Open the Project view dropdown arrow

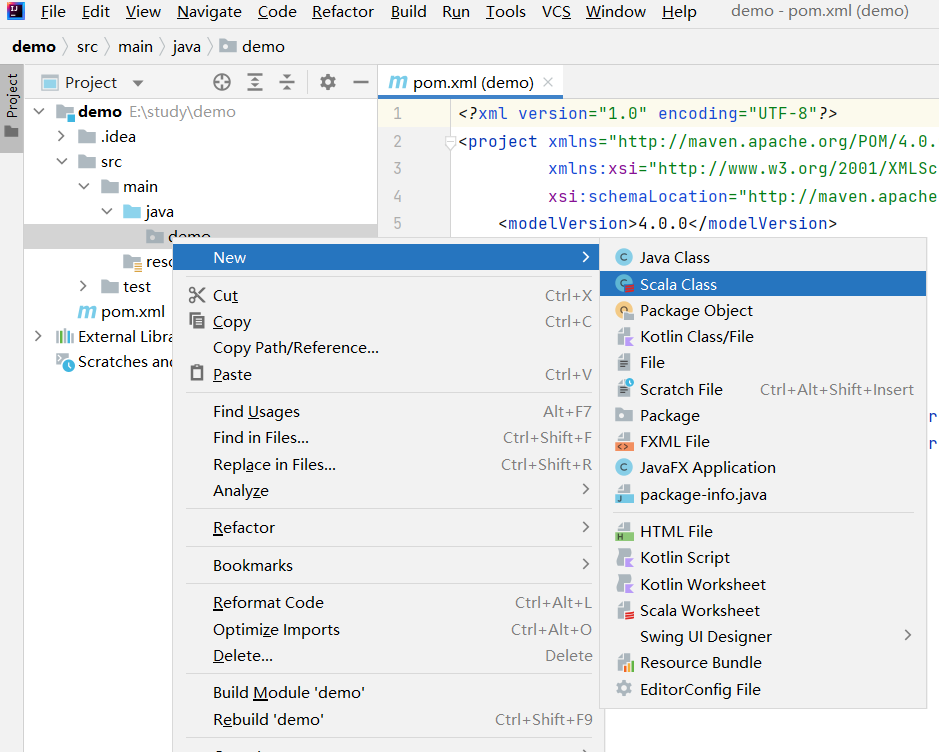click(x=138, y=83)
